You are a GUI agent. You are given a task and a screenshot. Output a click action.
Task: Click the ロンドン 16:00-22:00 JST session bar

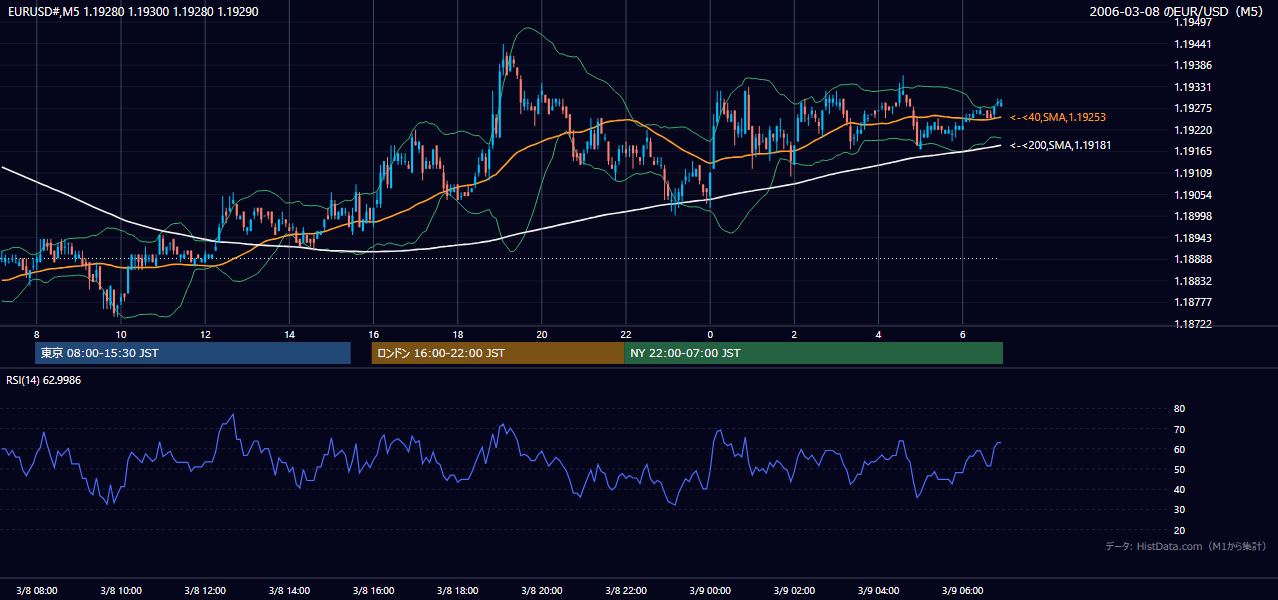[x=498, y=353]
